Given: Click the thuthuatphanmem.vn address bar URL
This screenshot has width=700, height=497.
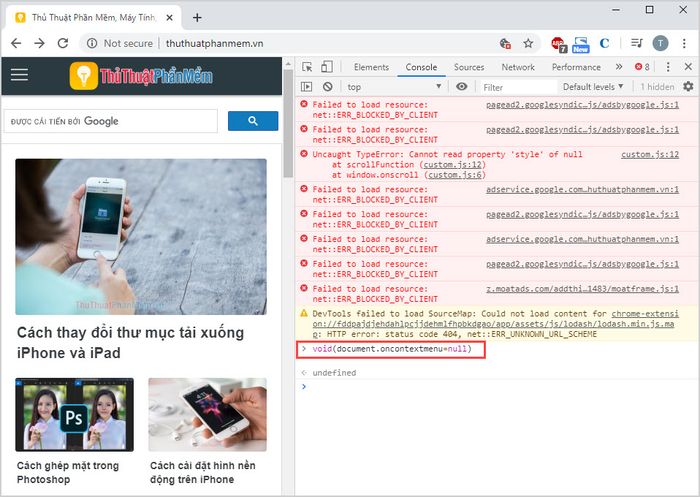Looking at the screenshot, I should (x=214, y=43).
